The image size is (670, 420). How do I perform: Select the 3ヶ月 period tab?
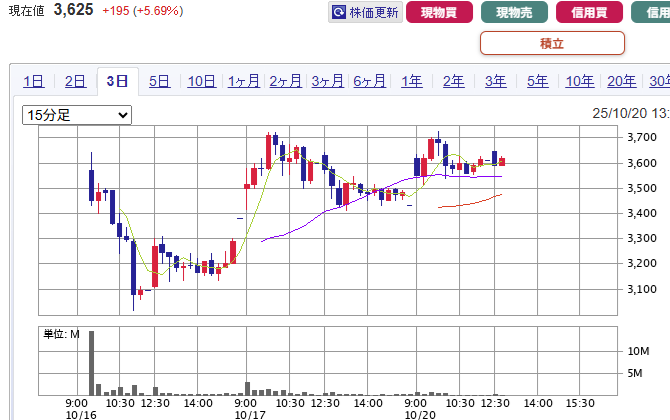coord(328,82)
